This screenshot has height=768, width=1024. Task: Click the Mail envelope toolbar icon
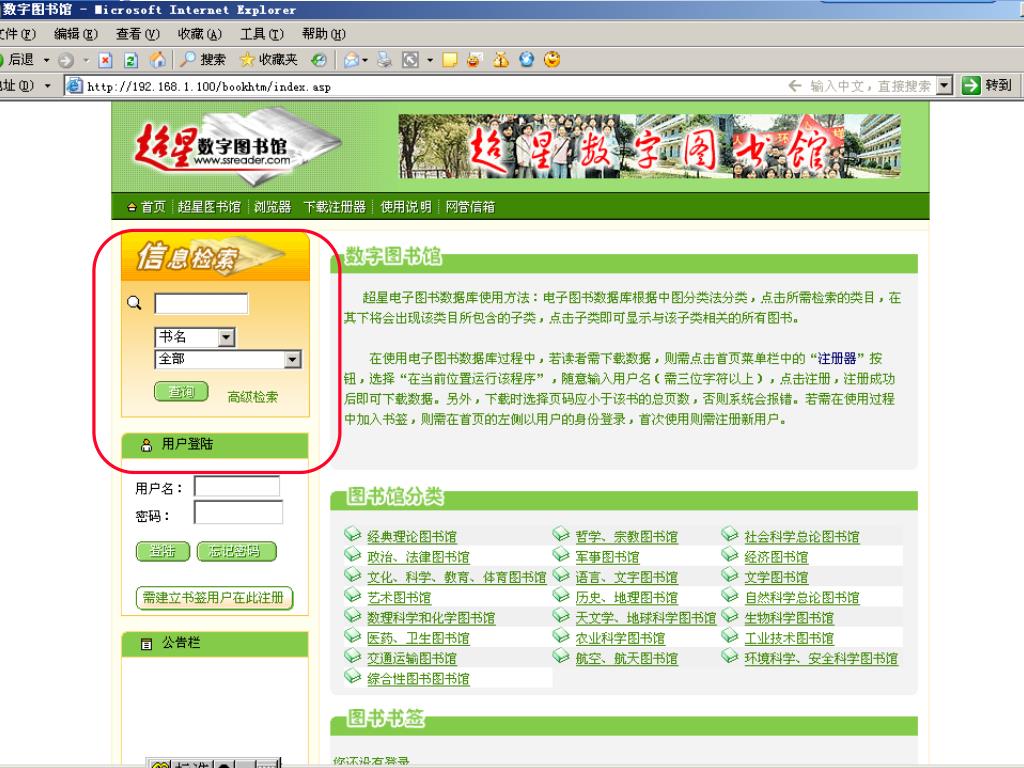[x=351, y=60]
